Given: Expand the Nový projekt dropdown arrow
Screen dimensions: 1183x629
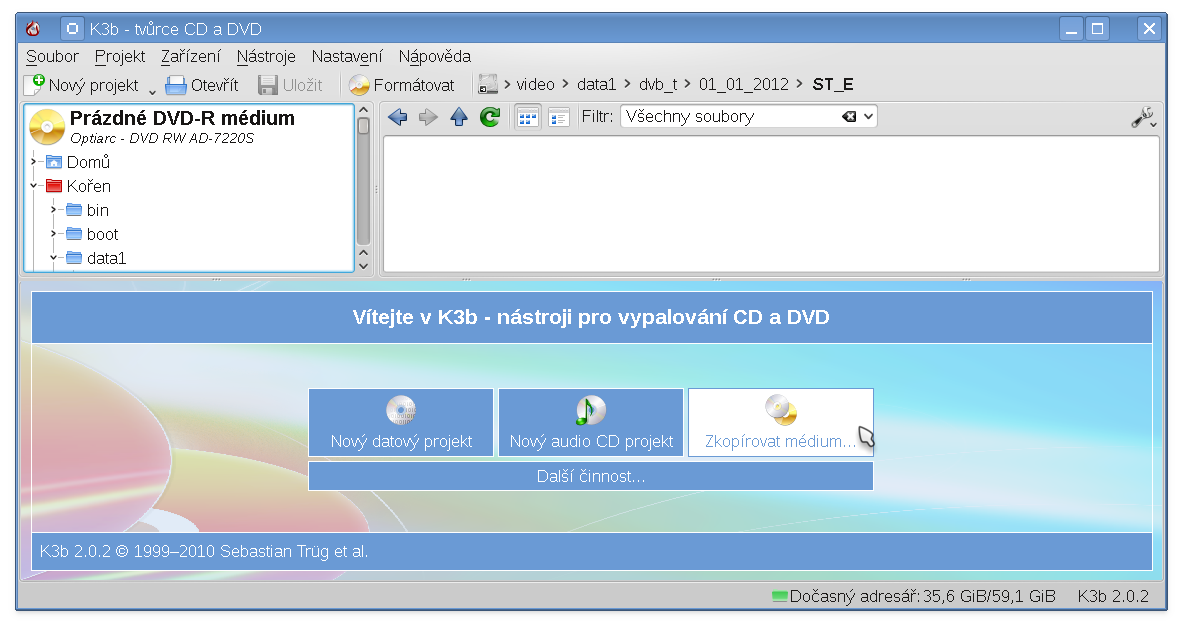Looking at the screenshot, I should pos(152,91).
